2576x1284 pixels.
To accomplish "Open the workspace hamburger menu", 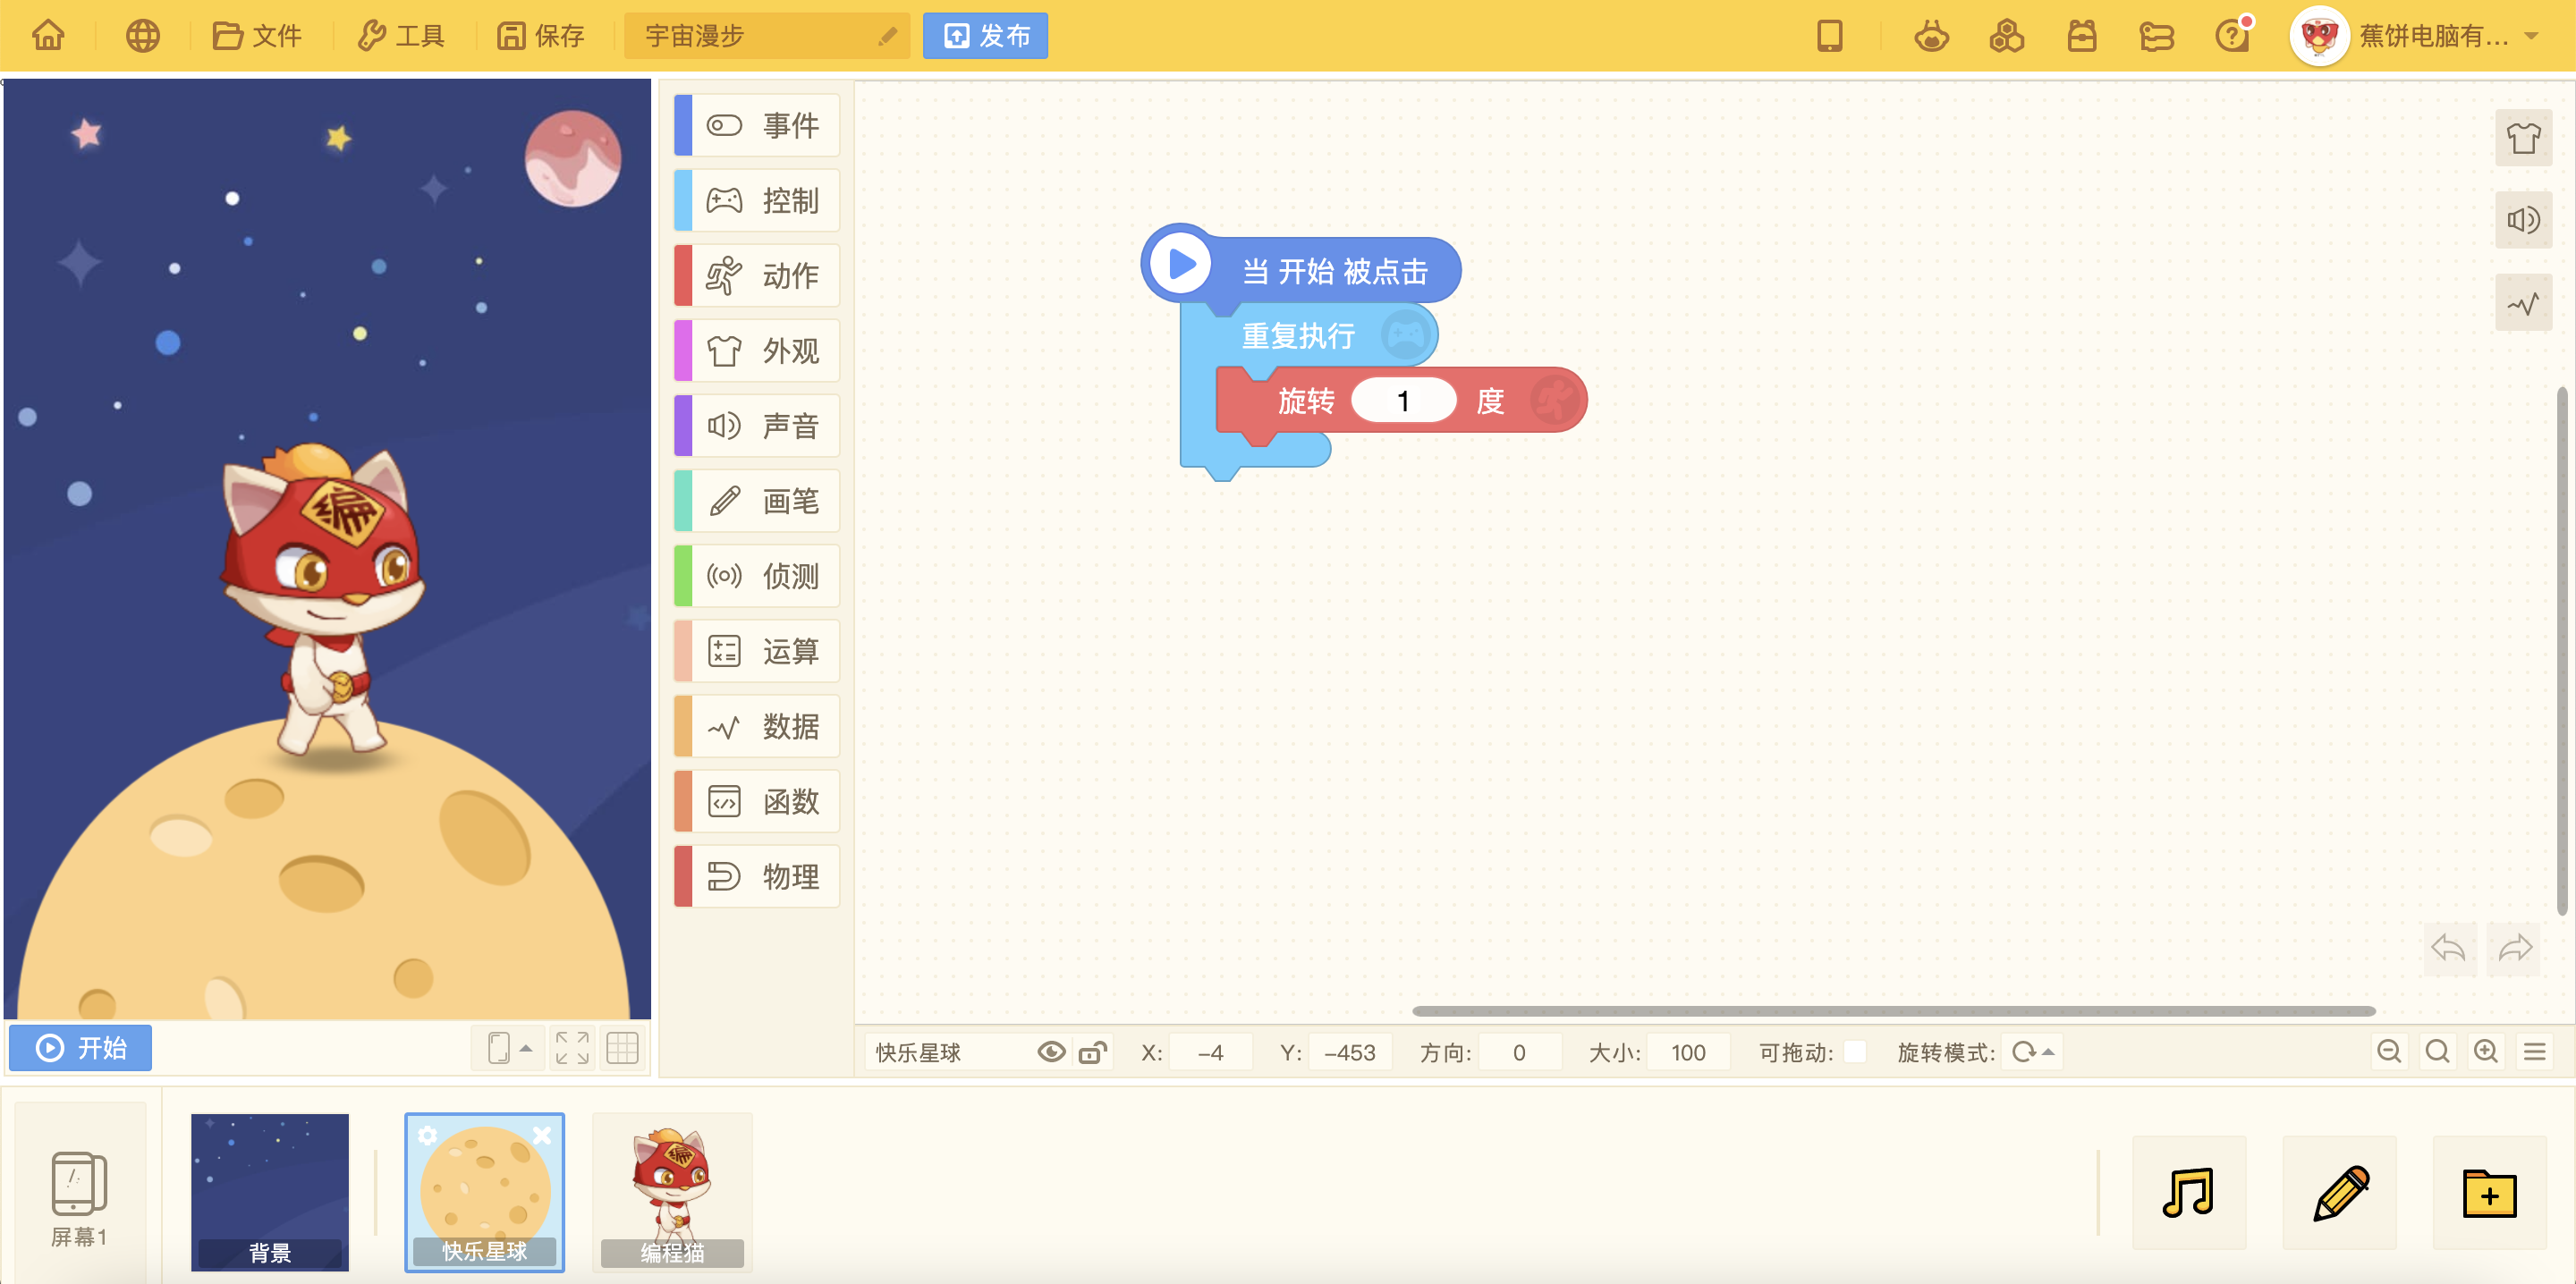I will point(2534,1051).
